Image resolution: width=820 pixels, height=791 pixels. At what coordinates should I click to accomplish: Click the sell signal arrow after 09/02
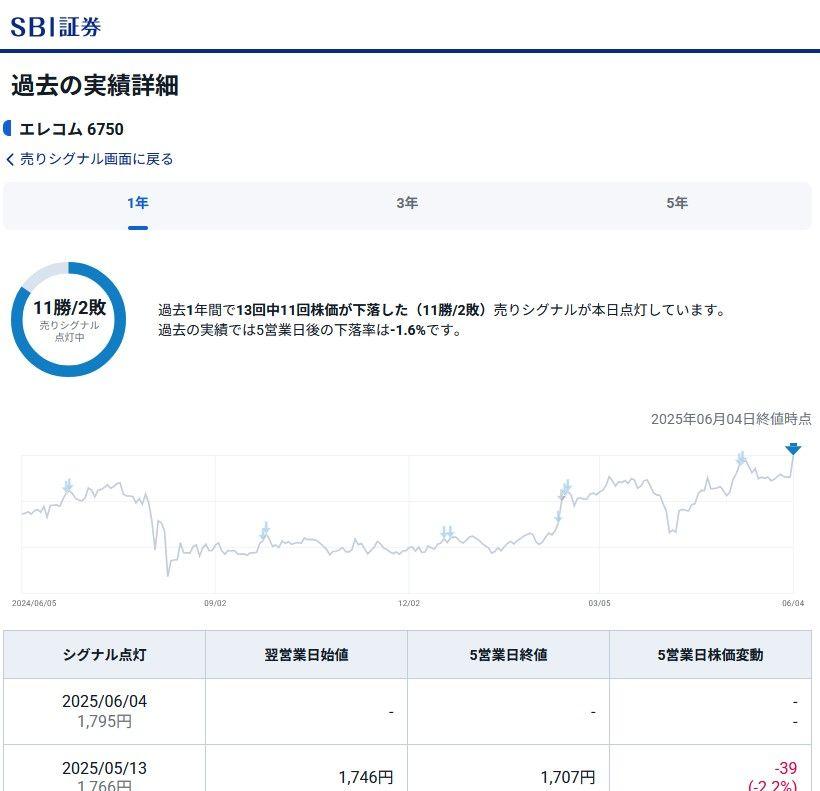click(x=265, y=530)
